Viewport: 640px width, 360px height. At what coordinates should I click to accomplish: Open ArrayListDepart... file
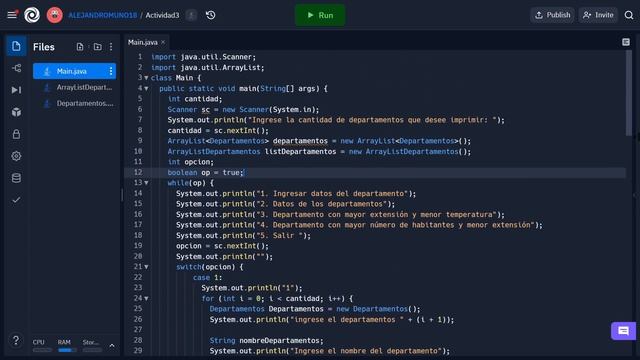[74, 87]
